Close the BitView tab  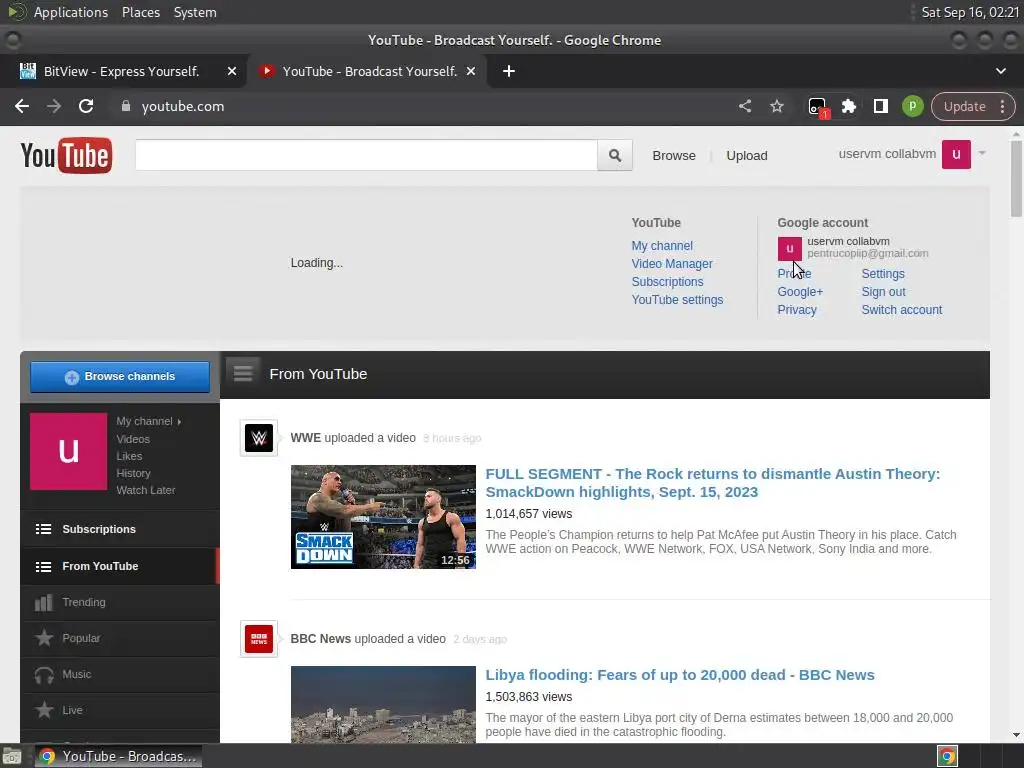point(231,71)
